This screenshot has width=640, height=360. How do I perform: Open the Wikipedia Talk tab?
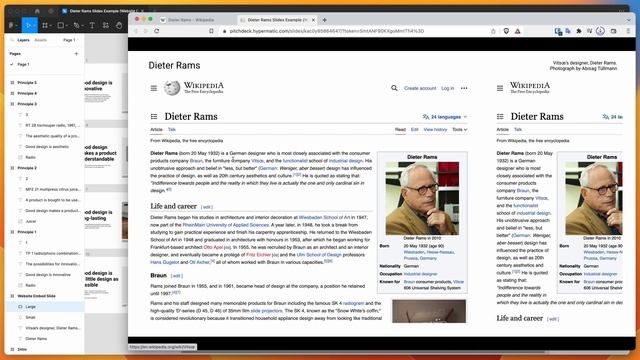pos(171,129)
